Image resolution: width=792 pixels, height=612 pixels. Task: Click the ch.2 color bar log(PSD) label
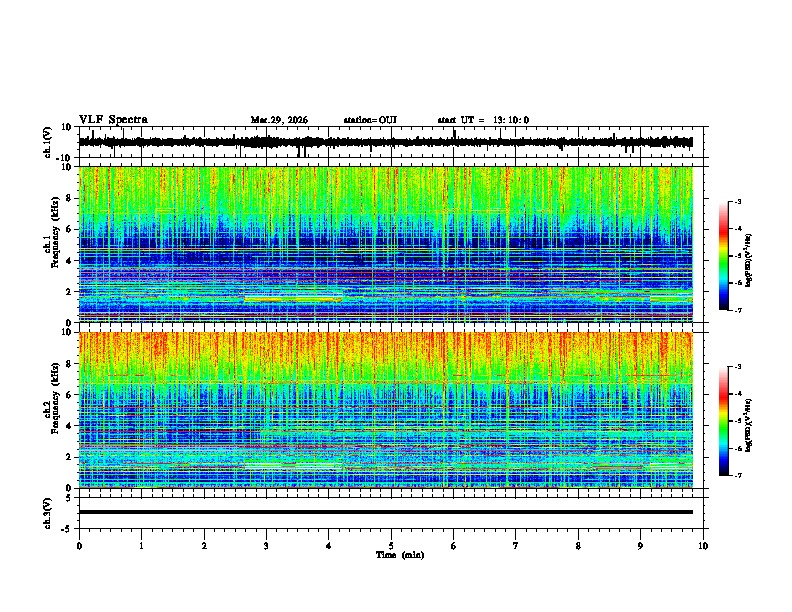pos(749,425)
